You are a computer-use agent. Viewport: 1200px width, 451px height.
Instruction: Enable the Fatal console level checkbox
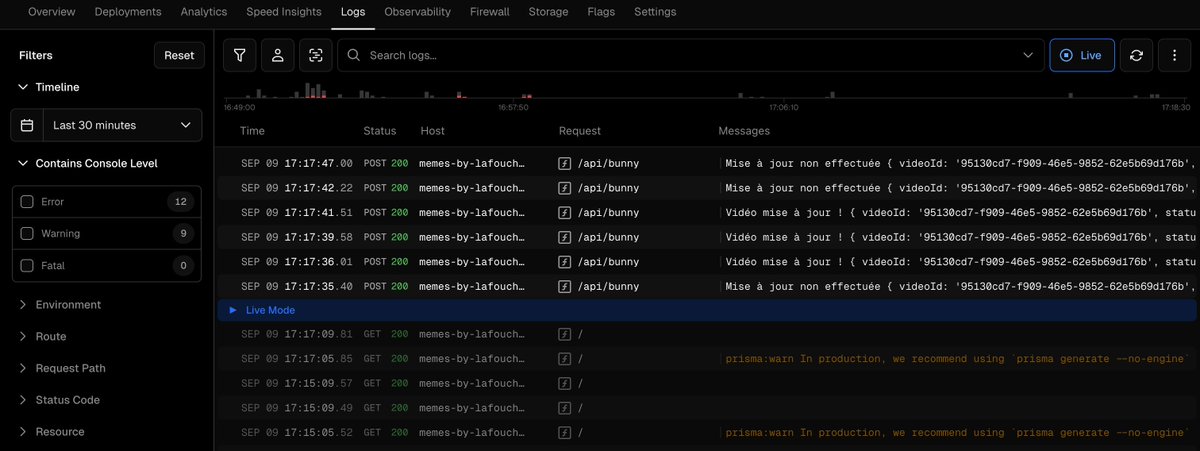click(27, 266)
